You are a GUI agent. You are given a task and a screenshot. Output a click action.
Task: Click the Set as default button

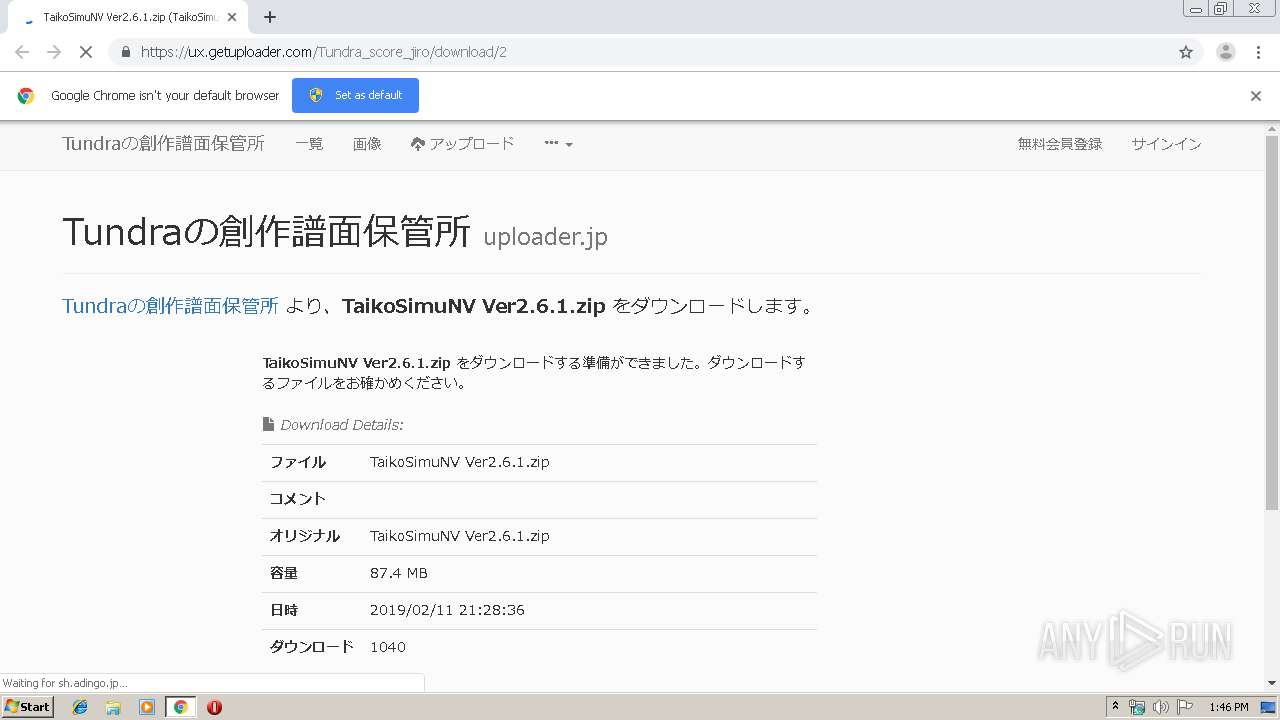355,95
